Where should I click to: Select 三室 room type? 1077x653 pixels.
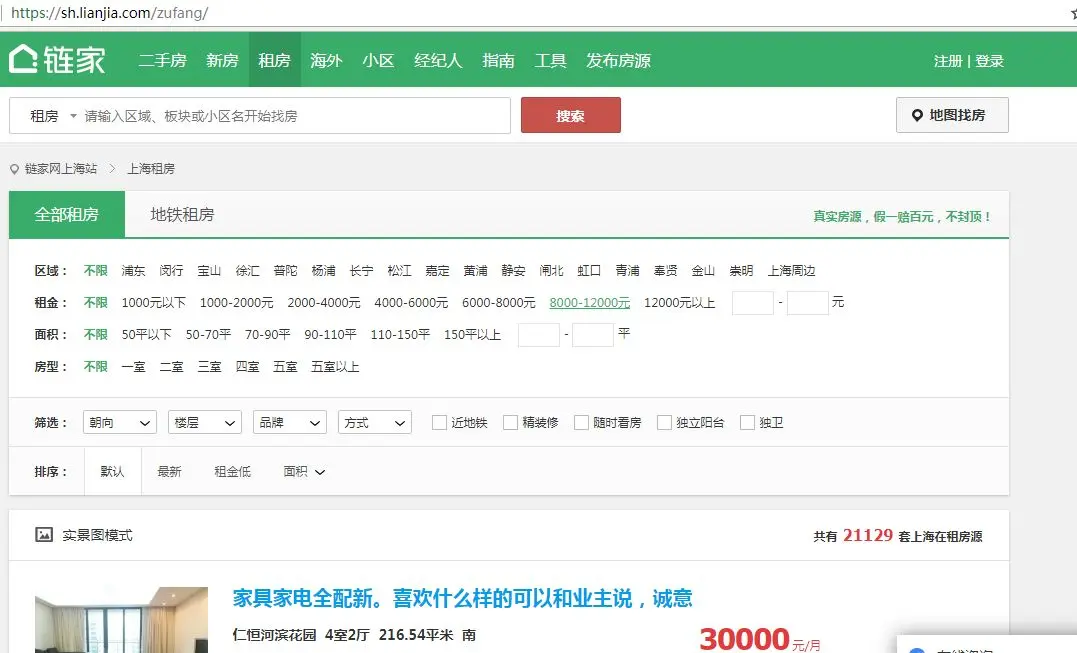(209, 367)
